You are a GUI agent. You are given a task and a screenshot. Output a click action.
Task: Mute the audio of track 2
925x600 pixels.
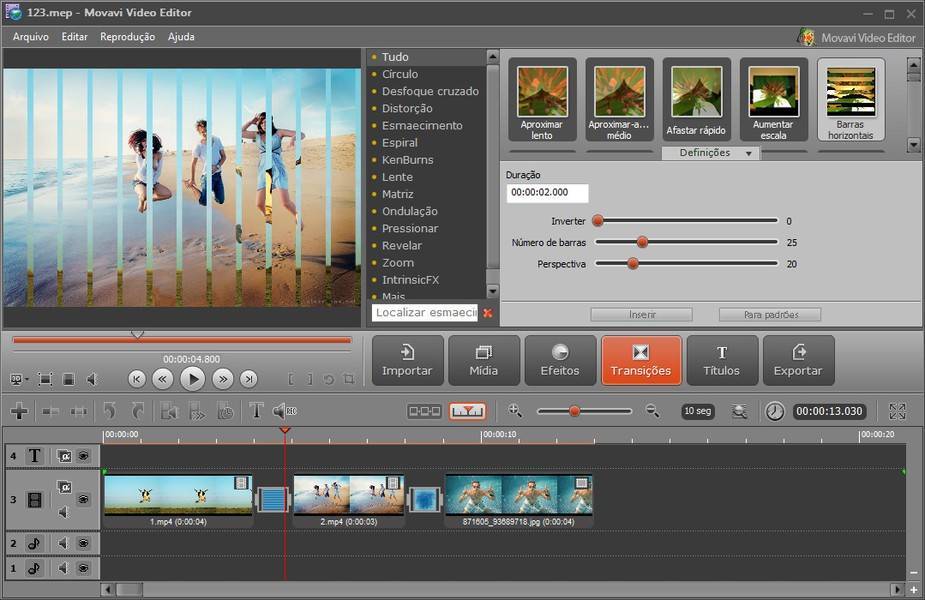63,543
